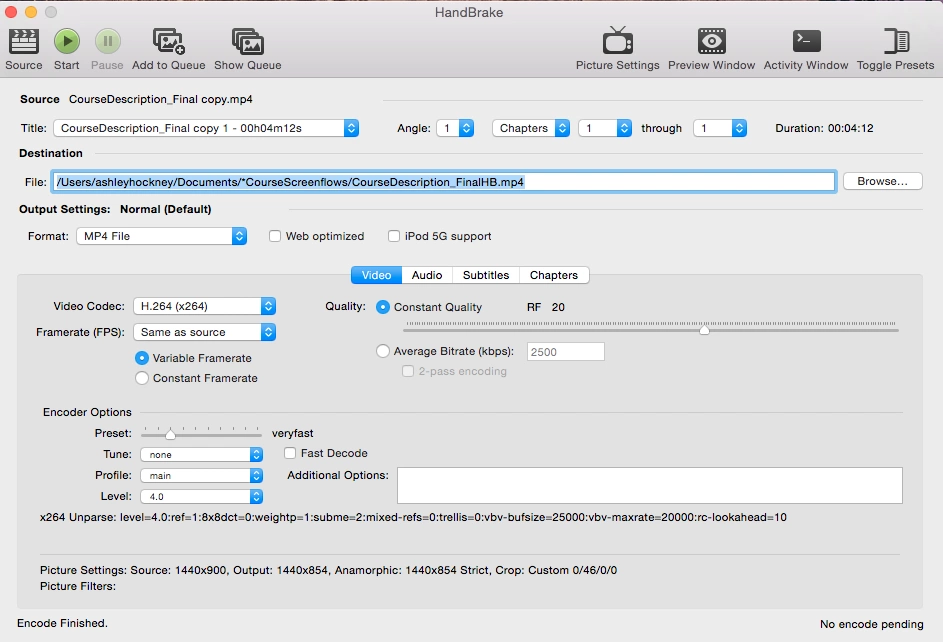Image resolution: width=943 pixels, height=642 pixels.
Task: Select Constant Framerate radio button
Action: (x=142, y=378)
